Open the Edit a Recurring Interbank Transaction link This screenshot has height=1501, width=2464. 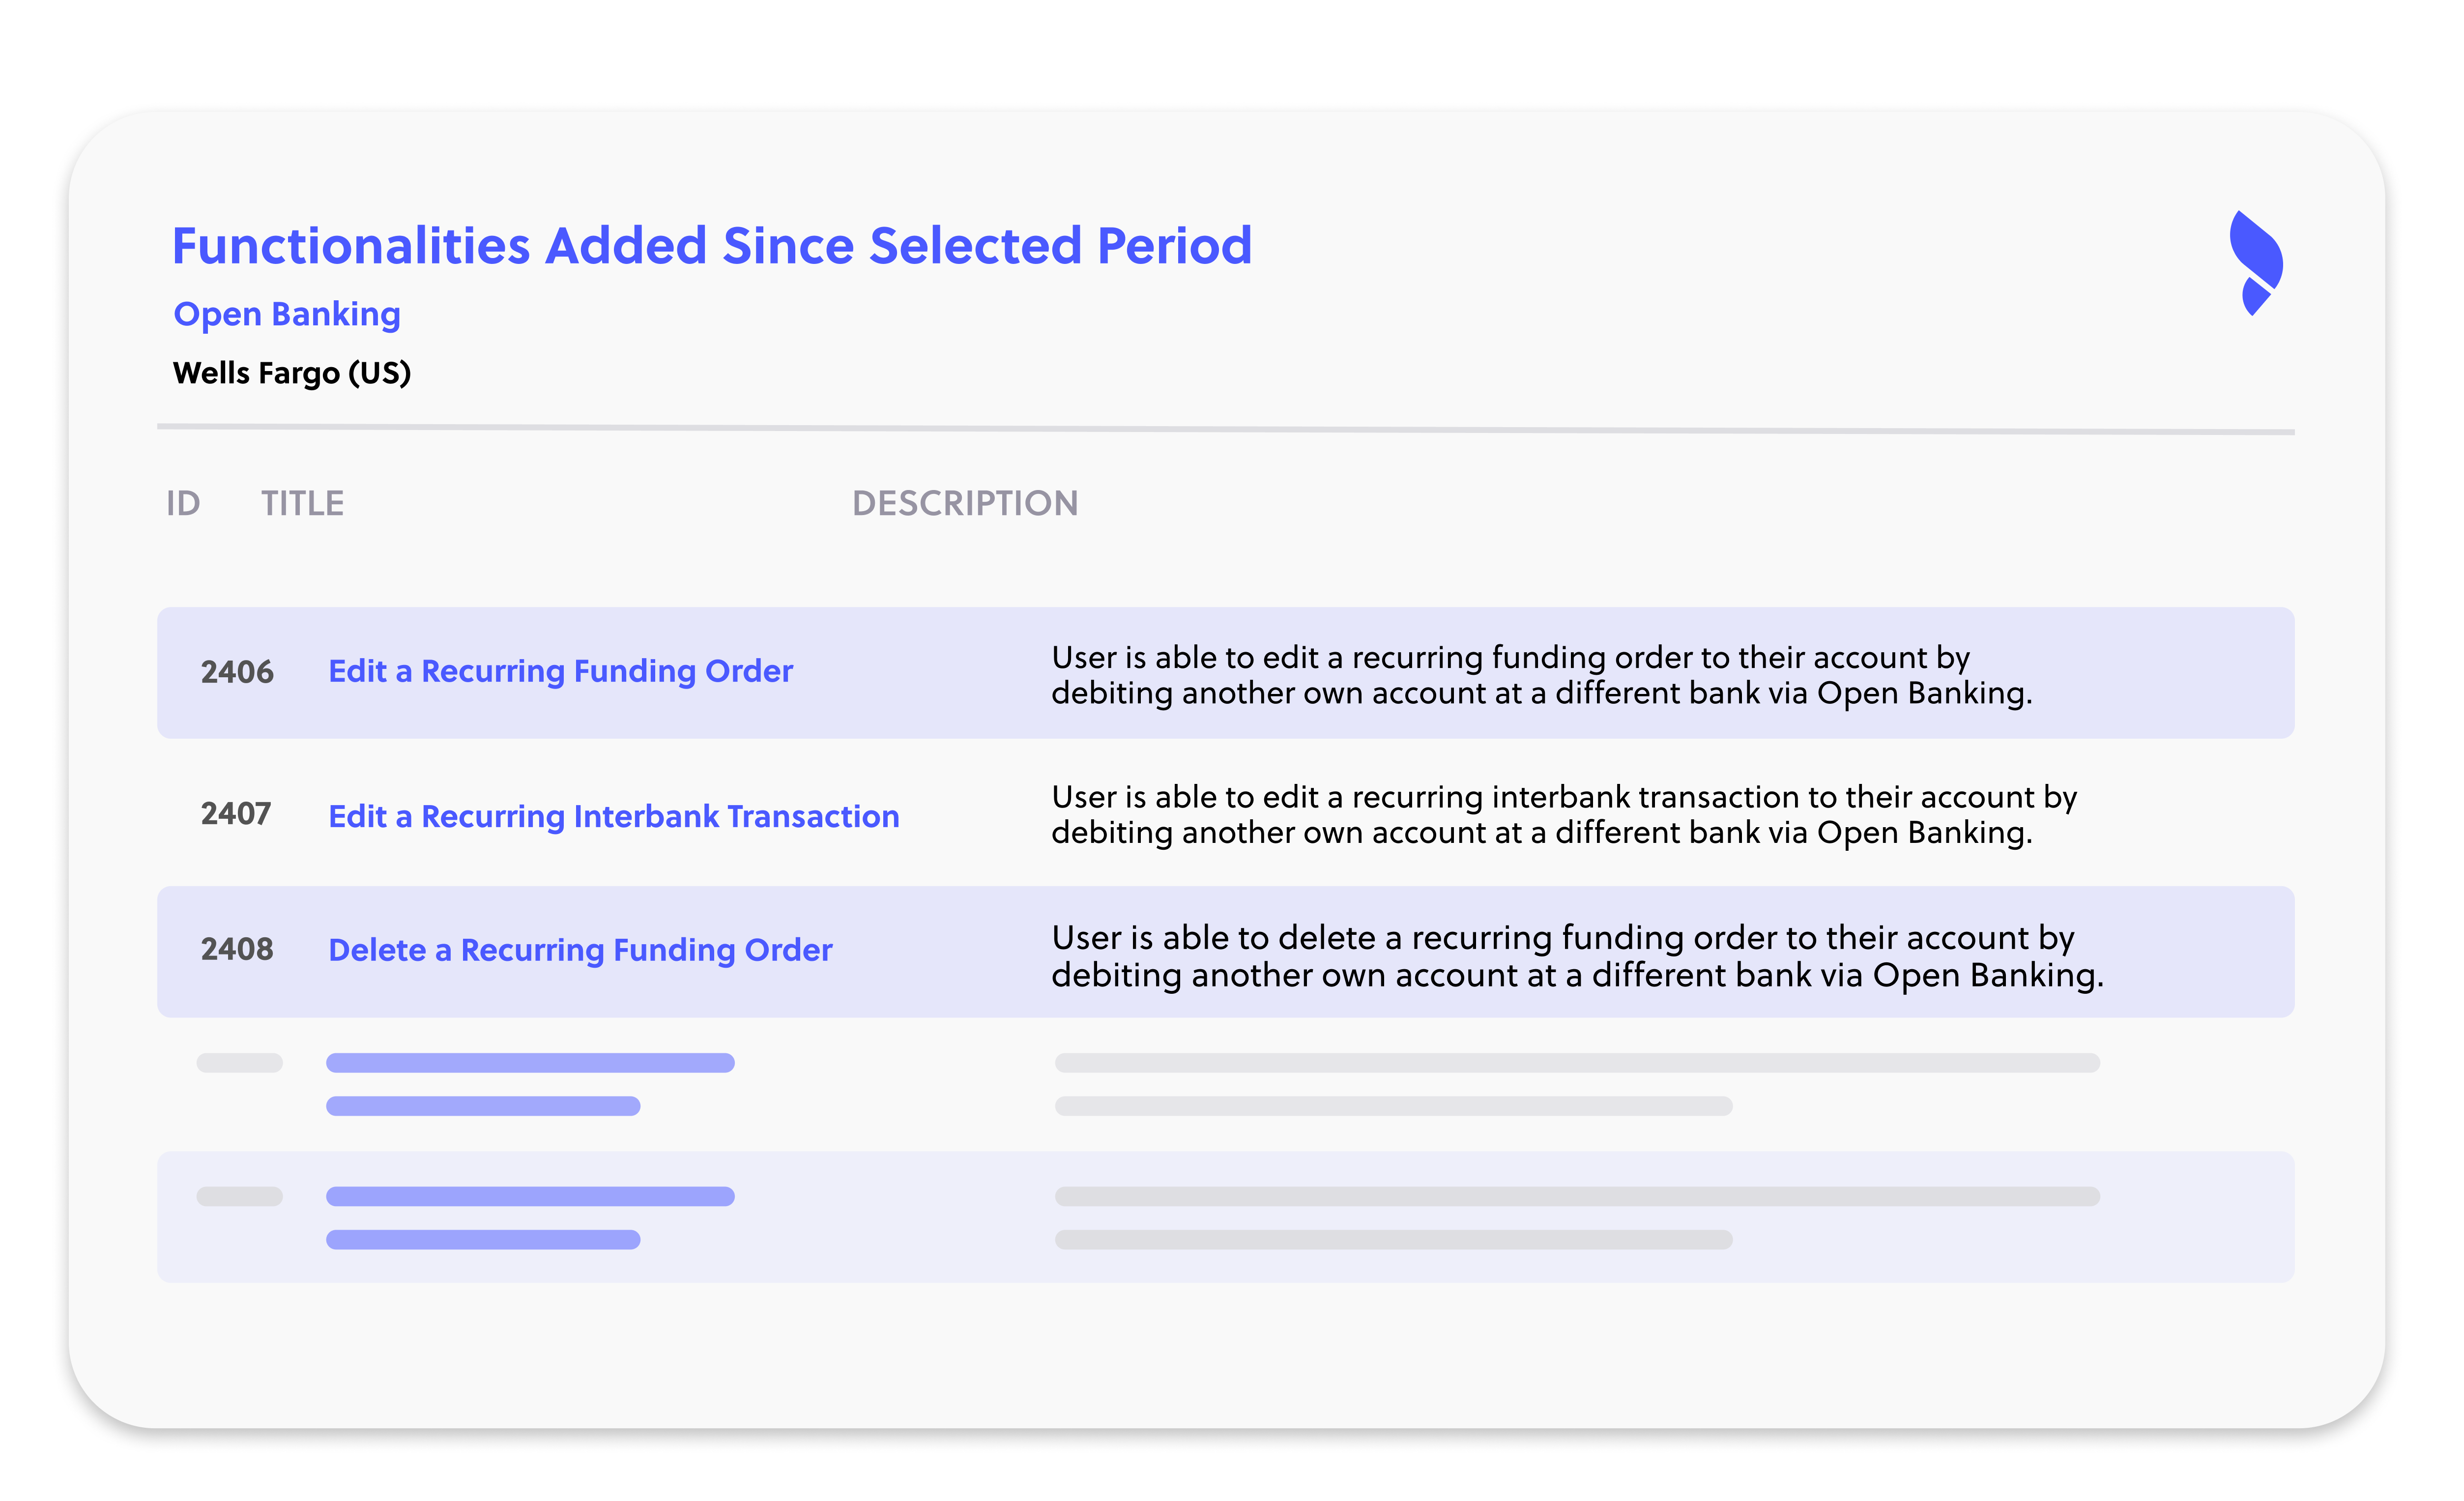click(x=614, y=816)
